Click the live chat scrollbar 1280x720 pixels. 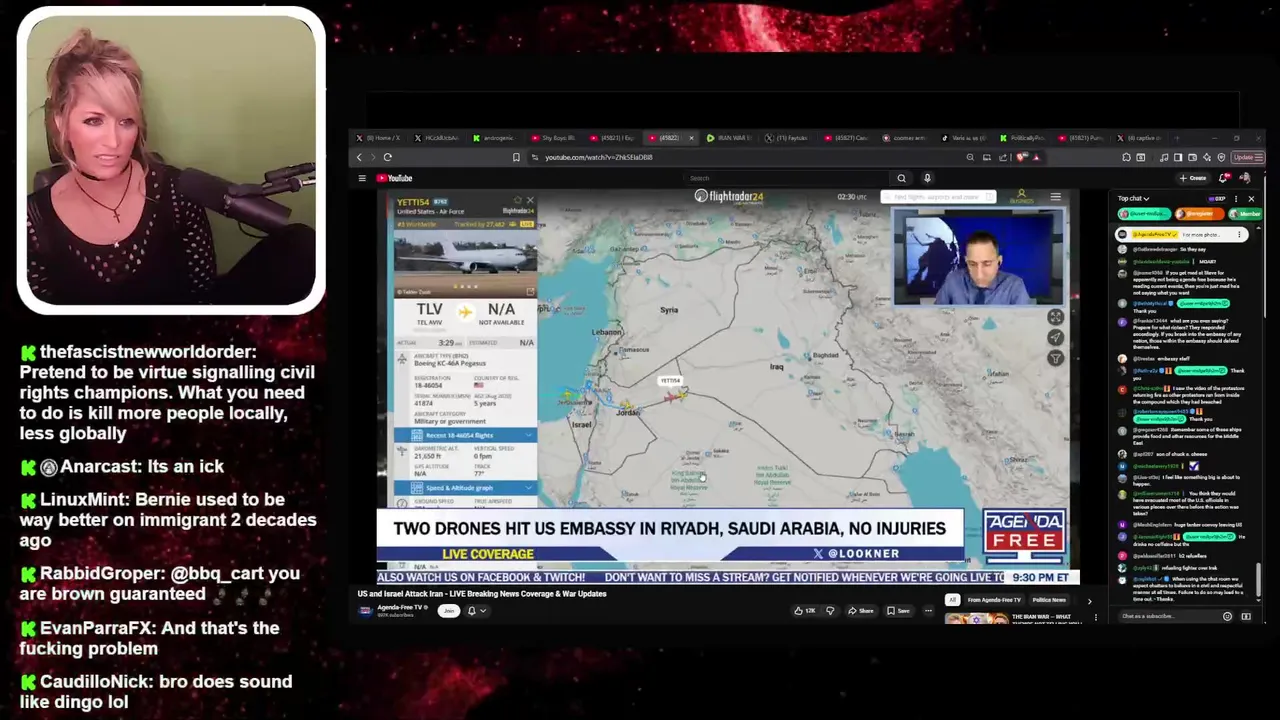tap(1258, 578)
